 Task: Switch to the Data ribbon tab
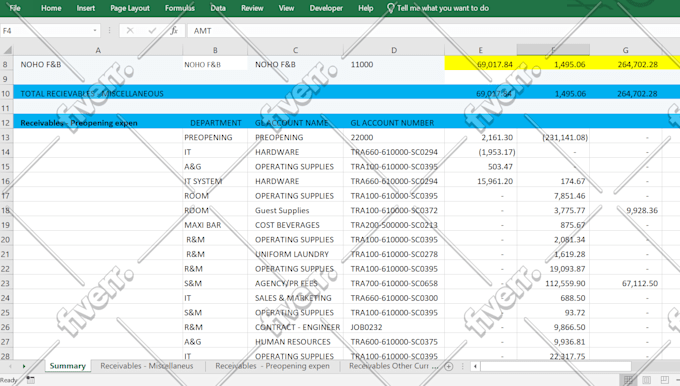(x=218, y=8)
